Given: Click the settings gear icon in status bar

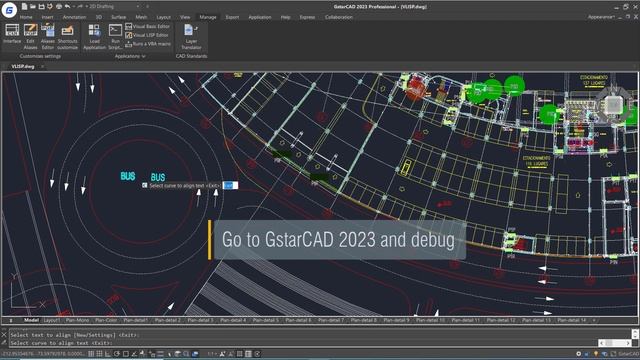Looking at the screenshot, I should (578, 354).
